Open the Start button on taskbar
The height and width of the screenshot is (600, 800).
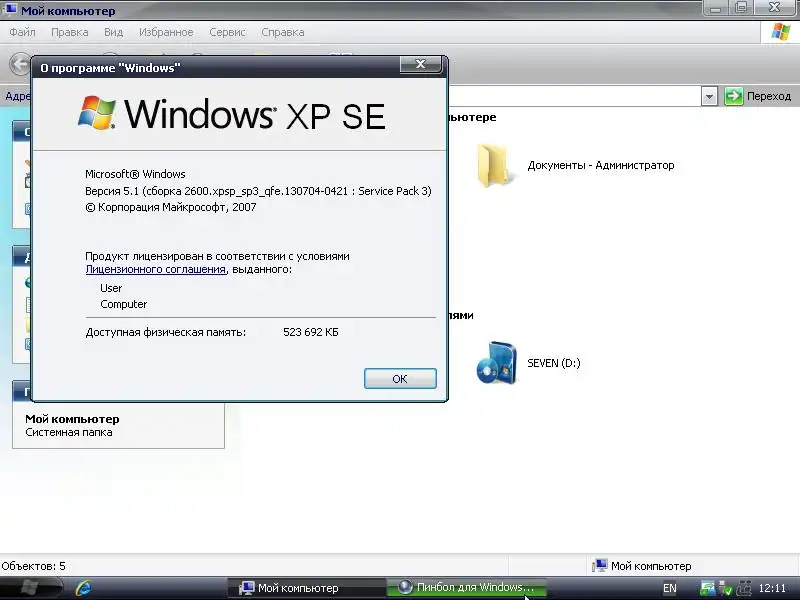[30, 588]
